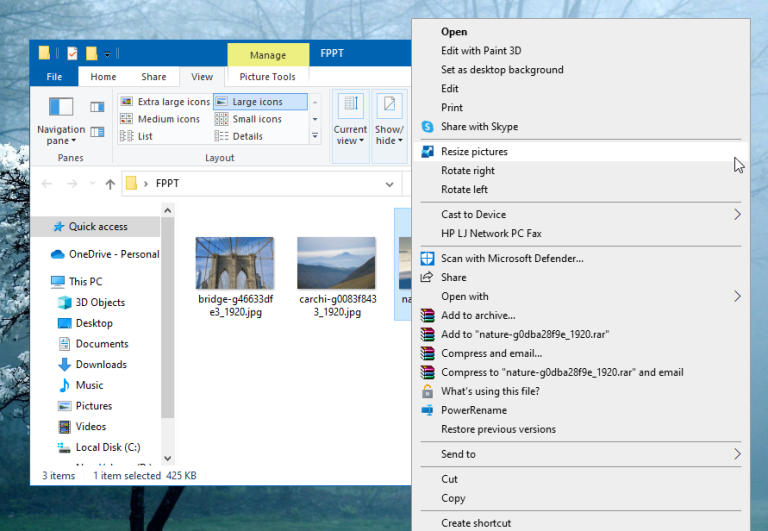The width and height of the screenshot is (768, 531).
Task: Click the up arrow navigation button
Action: (x=110, y=184)
